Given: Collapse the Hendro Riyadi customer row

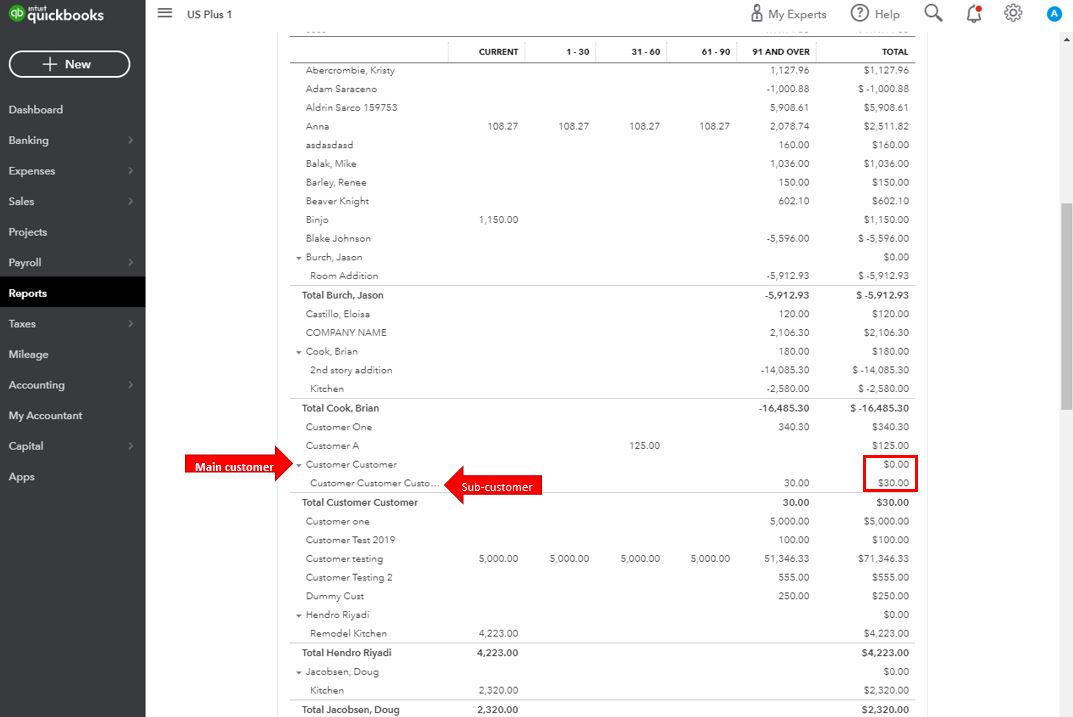Looking at the screenshot, I should (x=299, y=616).
